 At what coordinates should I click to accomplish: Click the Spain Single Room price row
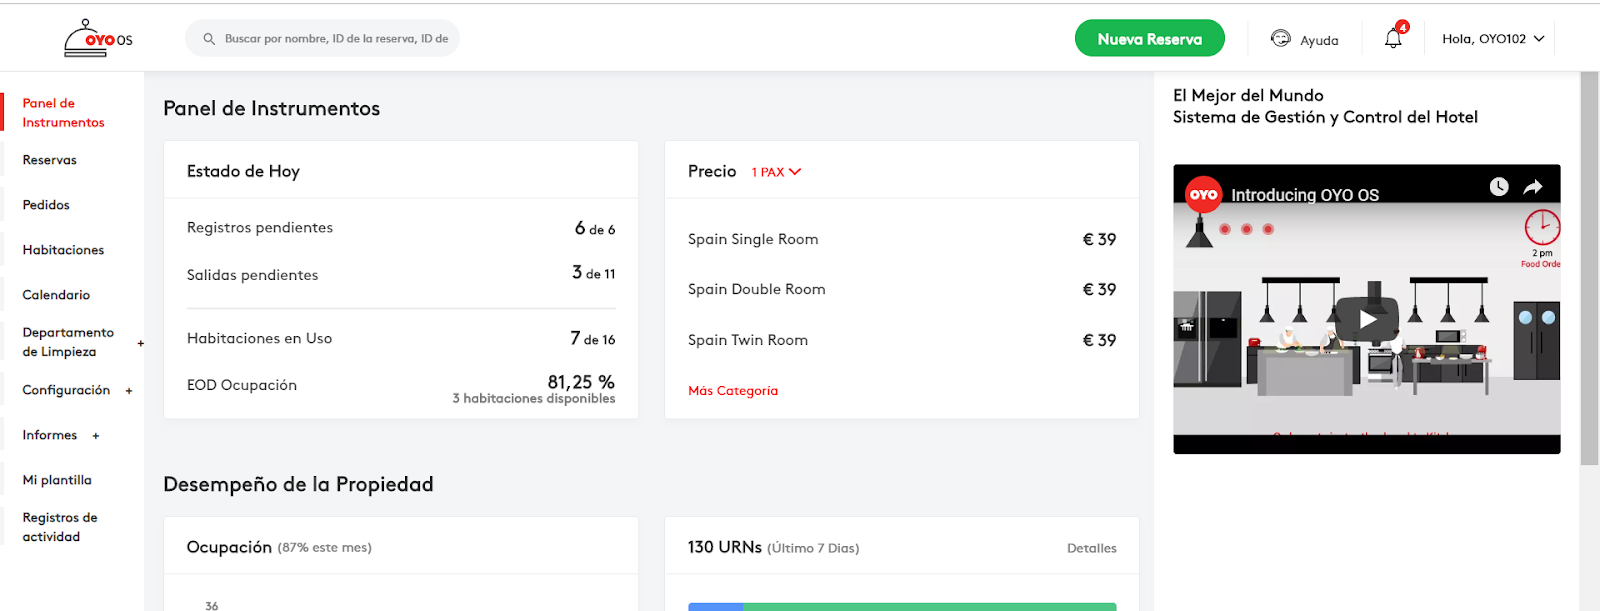(902, 239)
